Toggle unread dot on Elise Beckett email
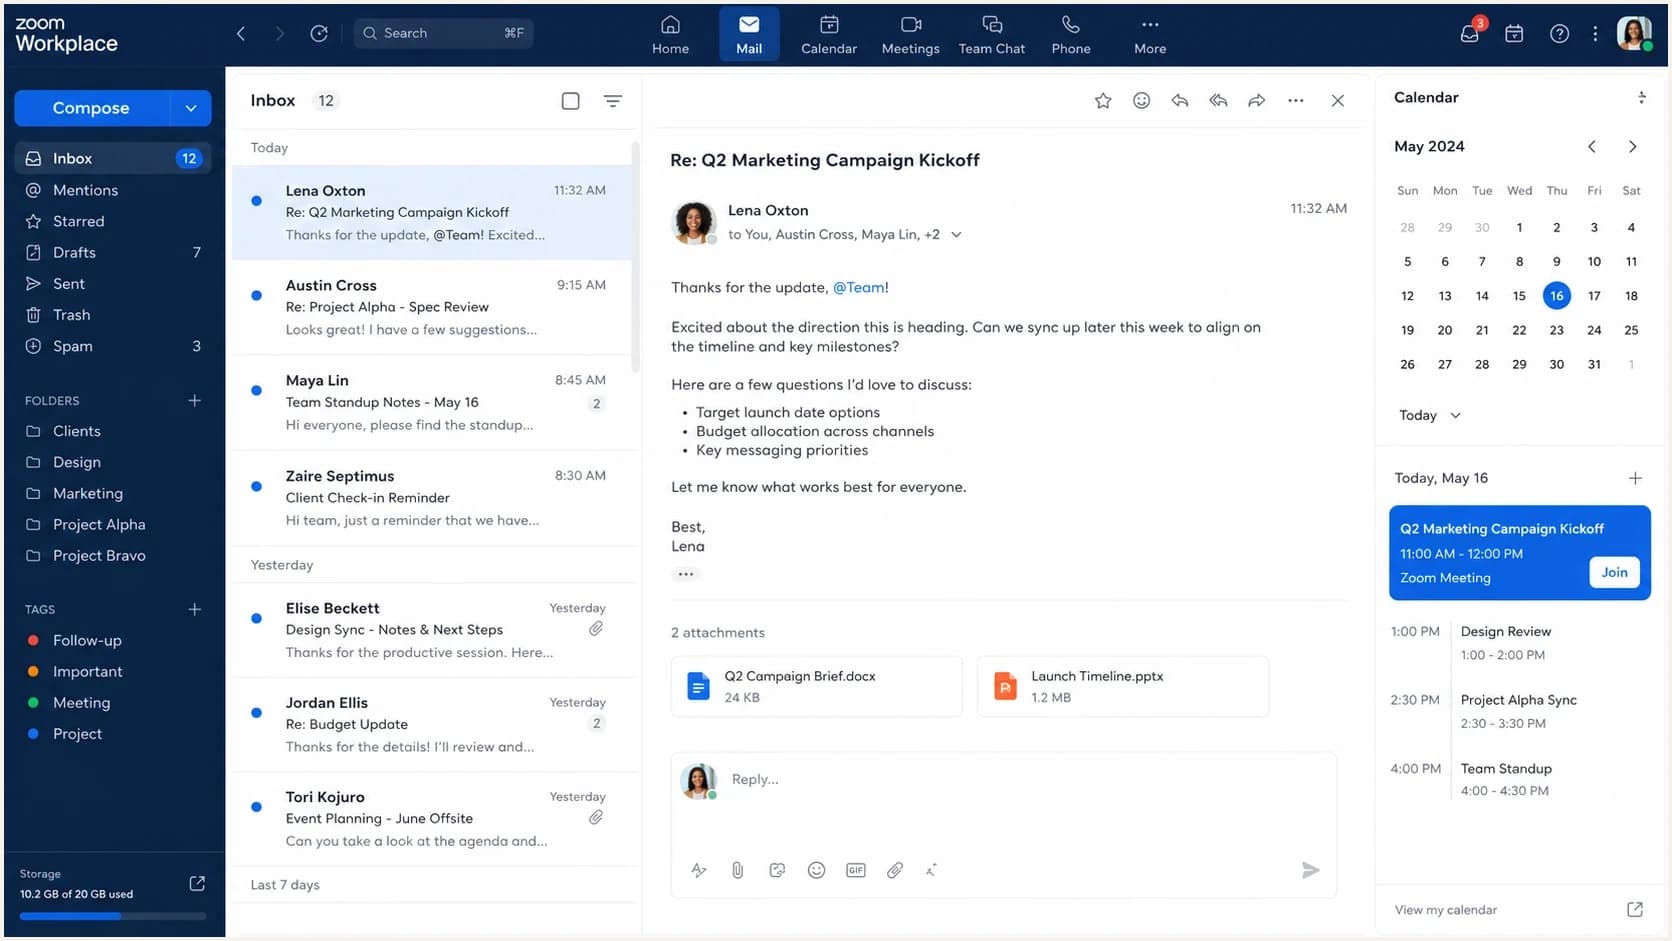1672x941 pixels. (257, 618)
